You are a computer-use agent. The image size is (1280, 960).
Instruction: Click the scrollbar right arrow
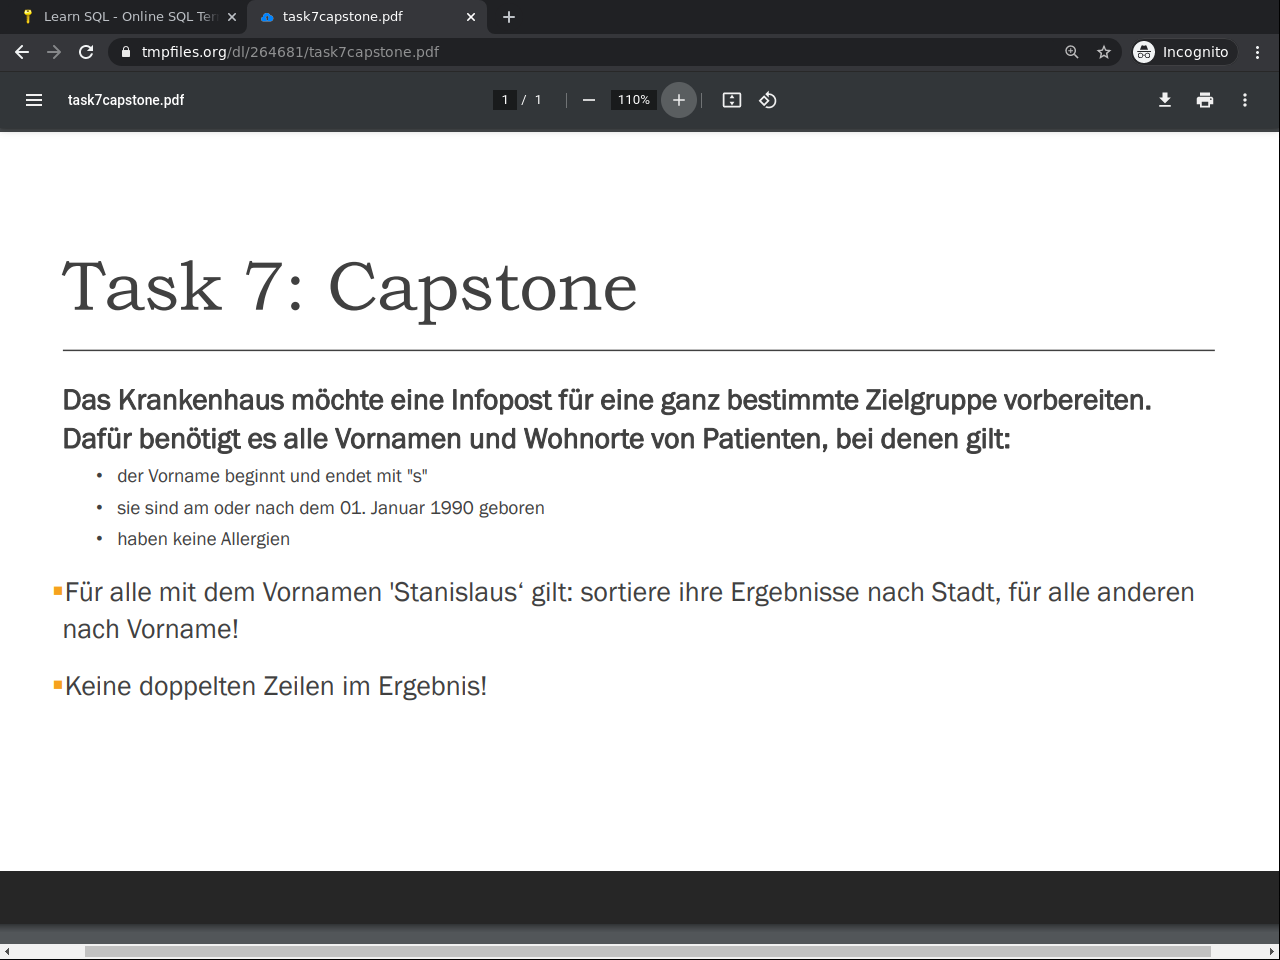coord(1272,951)
